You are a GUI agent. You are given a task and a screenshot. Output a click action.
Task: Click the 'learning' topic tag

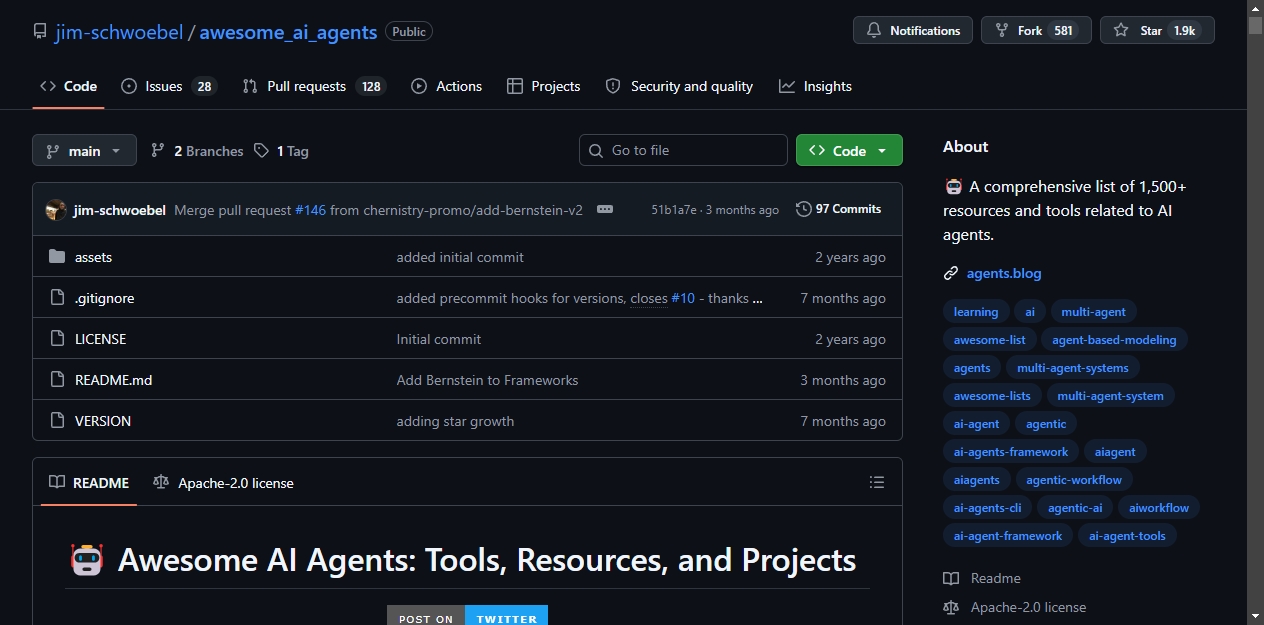pos(976,312)
